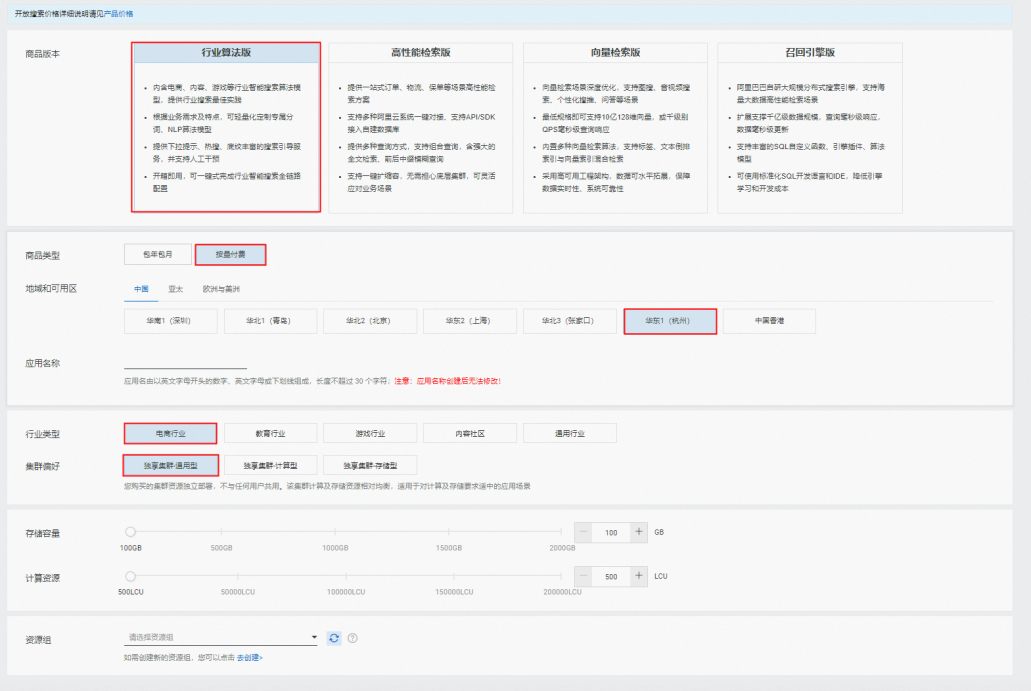The width and height of the screenshot is (1031, 691).
Task: Click the 商品版本 section label
Action: point(43,54)
